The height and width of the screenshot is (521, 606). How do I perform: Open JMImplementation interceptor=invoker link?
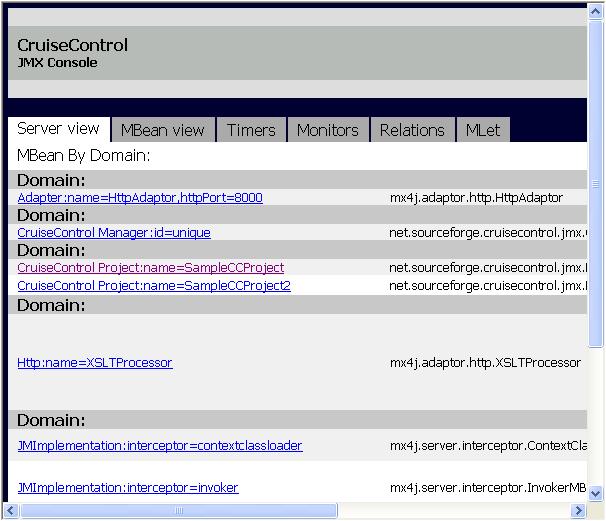click(x=128, y=488)
